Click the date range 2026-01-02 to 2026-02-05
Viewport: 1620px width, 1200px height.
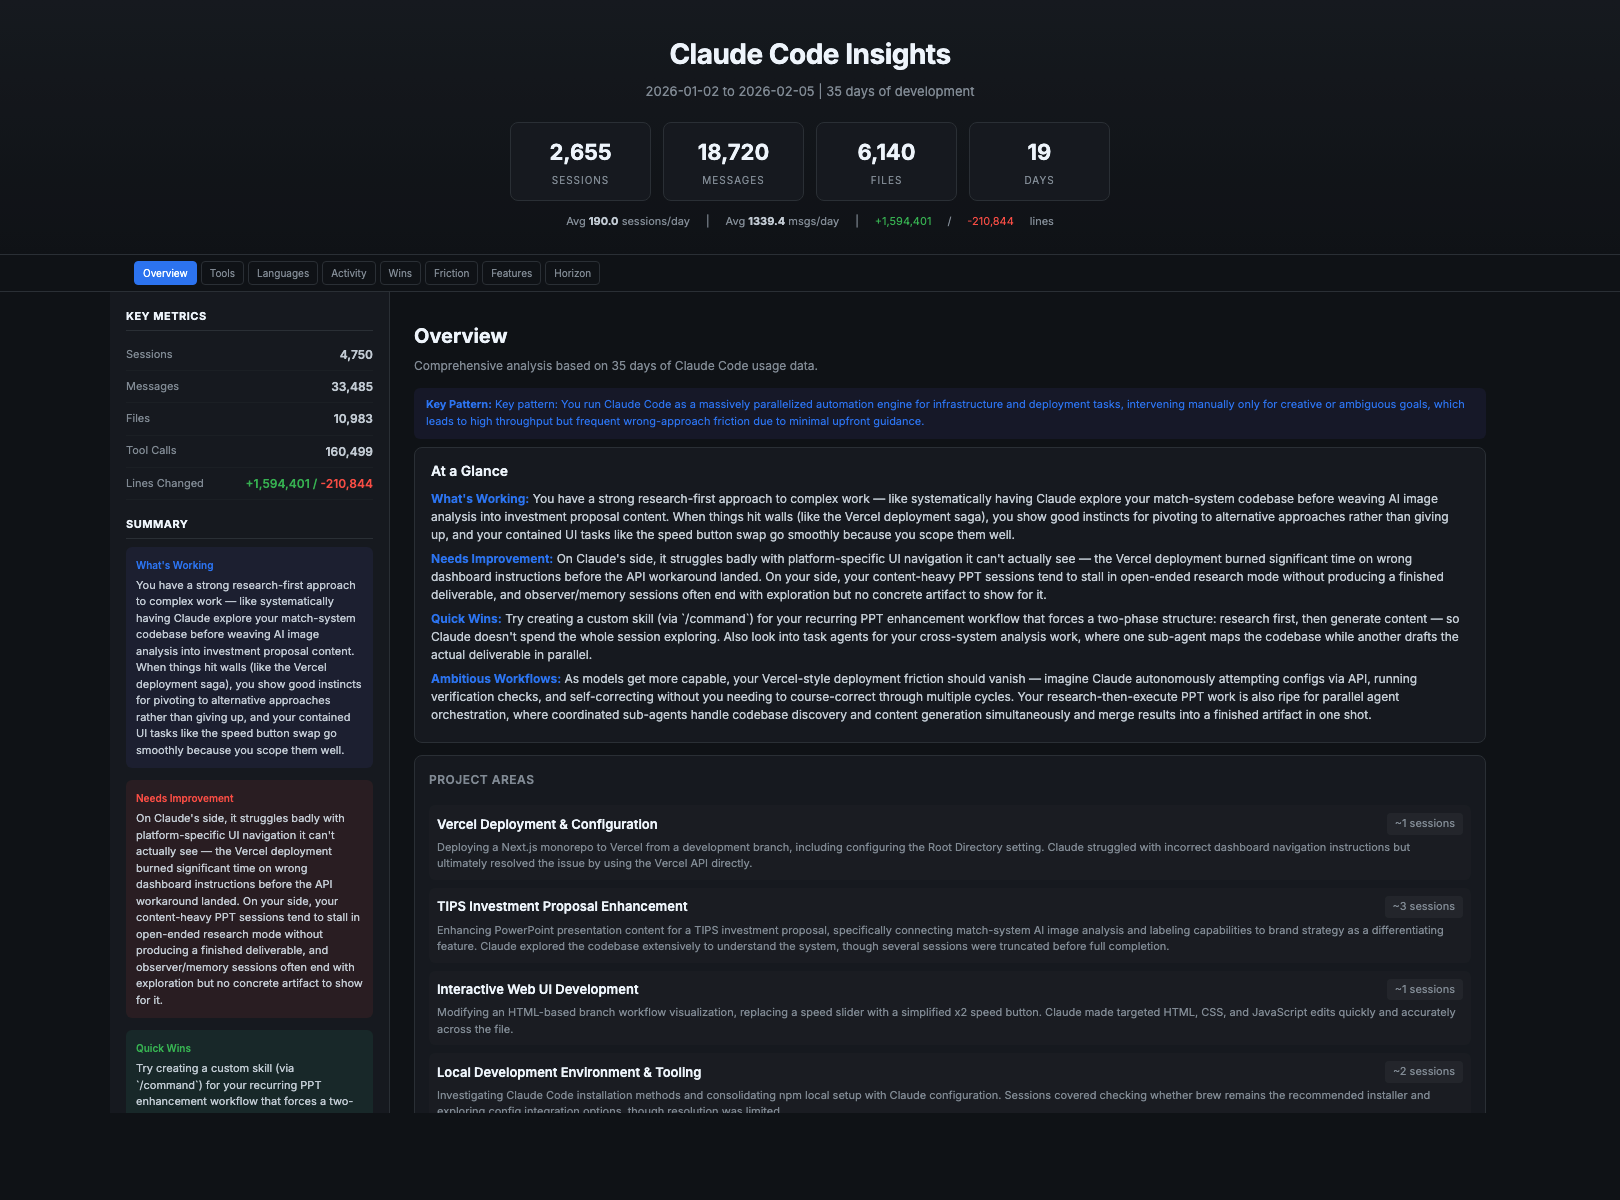[x=730, y=91]
